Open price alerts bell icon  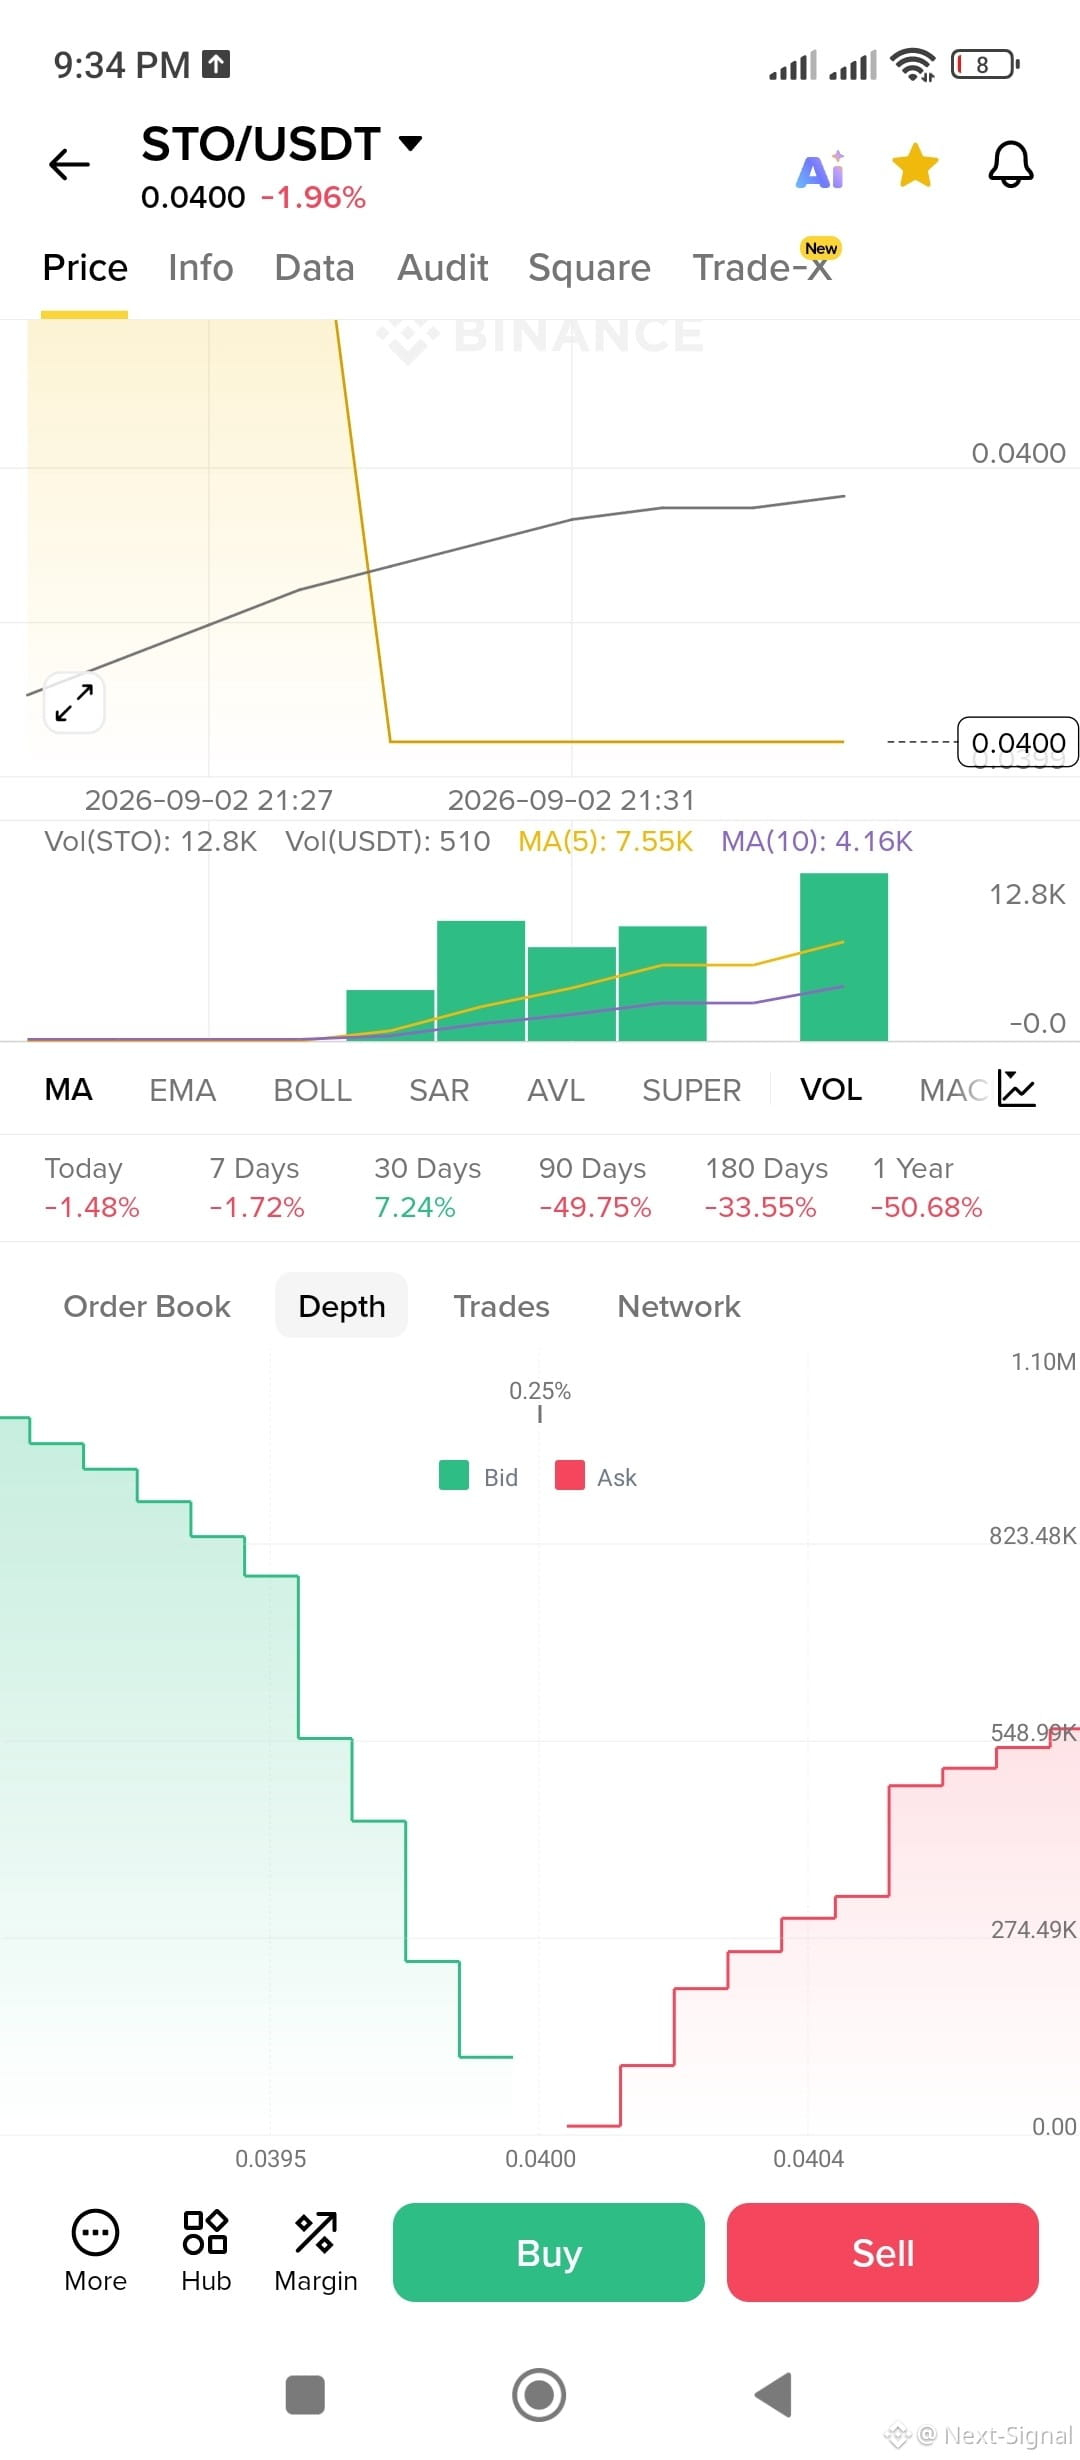tap(1011, 164)
